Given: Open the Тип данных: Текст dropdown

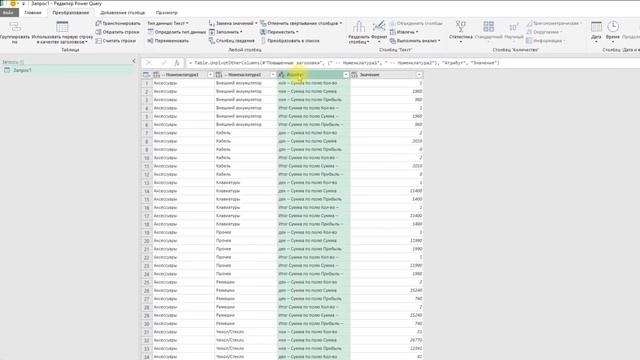Looking at the screenshot, I should click(168, 23).
